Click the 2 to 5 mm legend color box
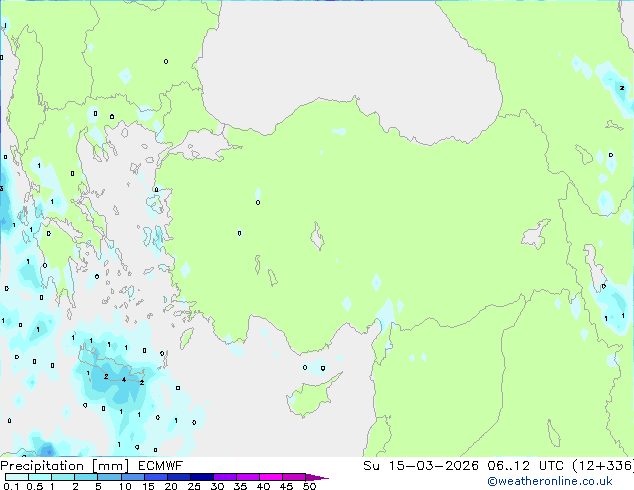Screen dimensions: 634x490 pos(86,477)
